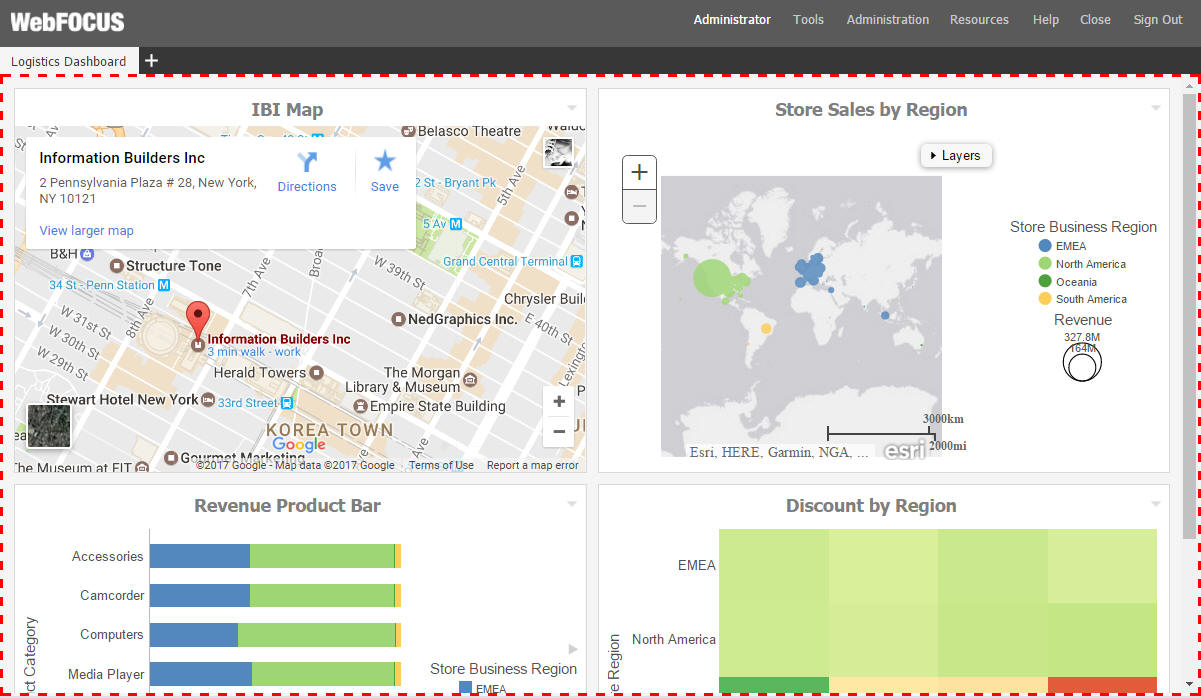The image size is (1201, 698).
Task: Switch to satellite imagery thumbnail
Action: 49,427
